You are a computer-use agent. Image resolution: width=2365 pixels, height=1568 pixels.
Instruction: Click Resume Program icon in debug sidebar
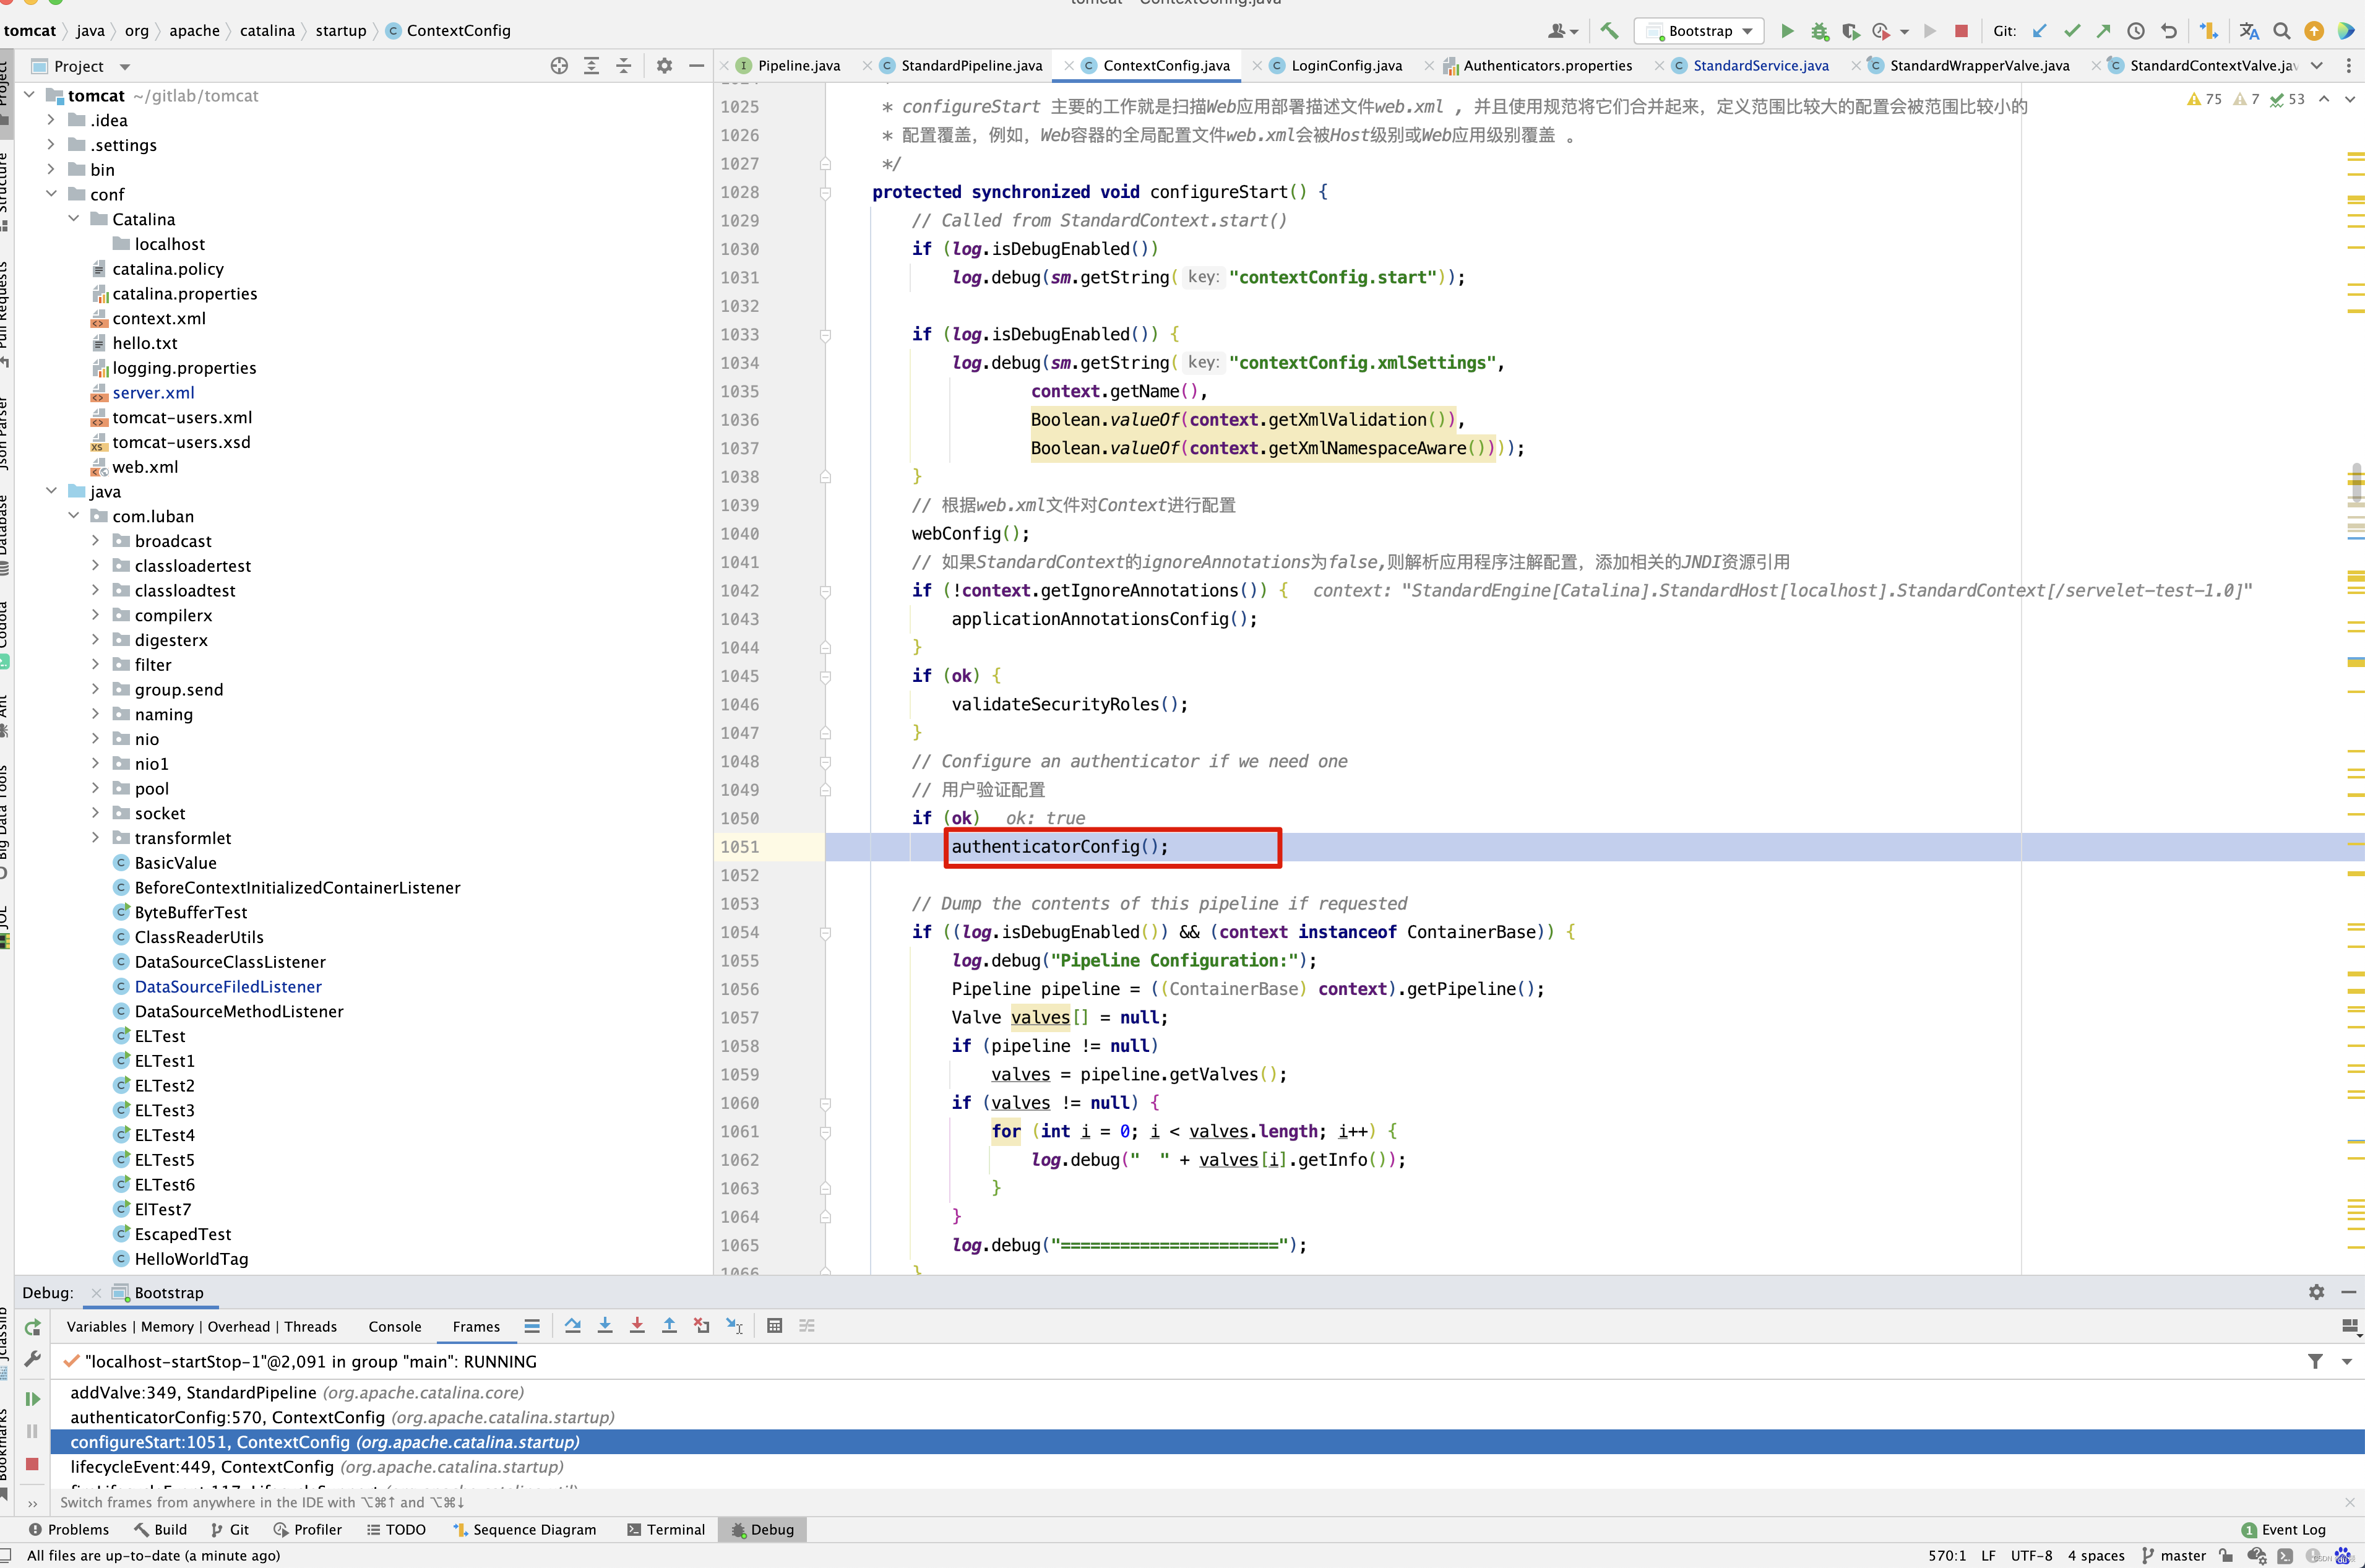click(32, 1398)
